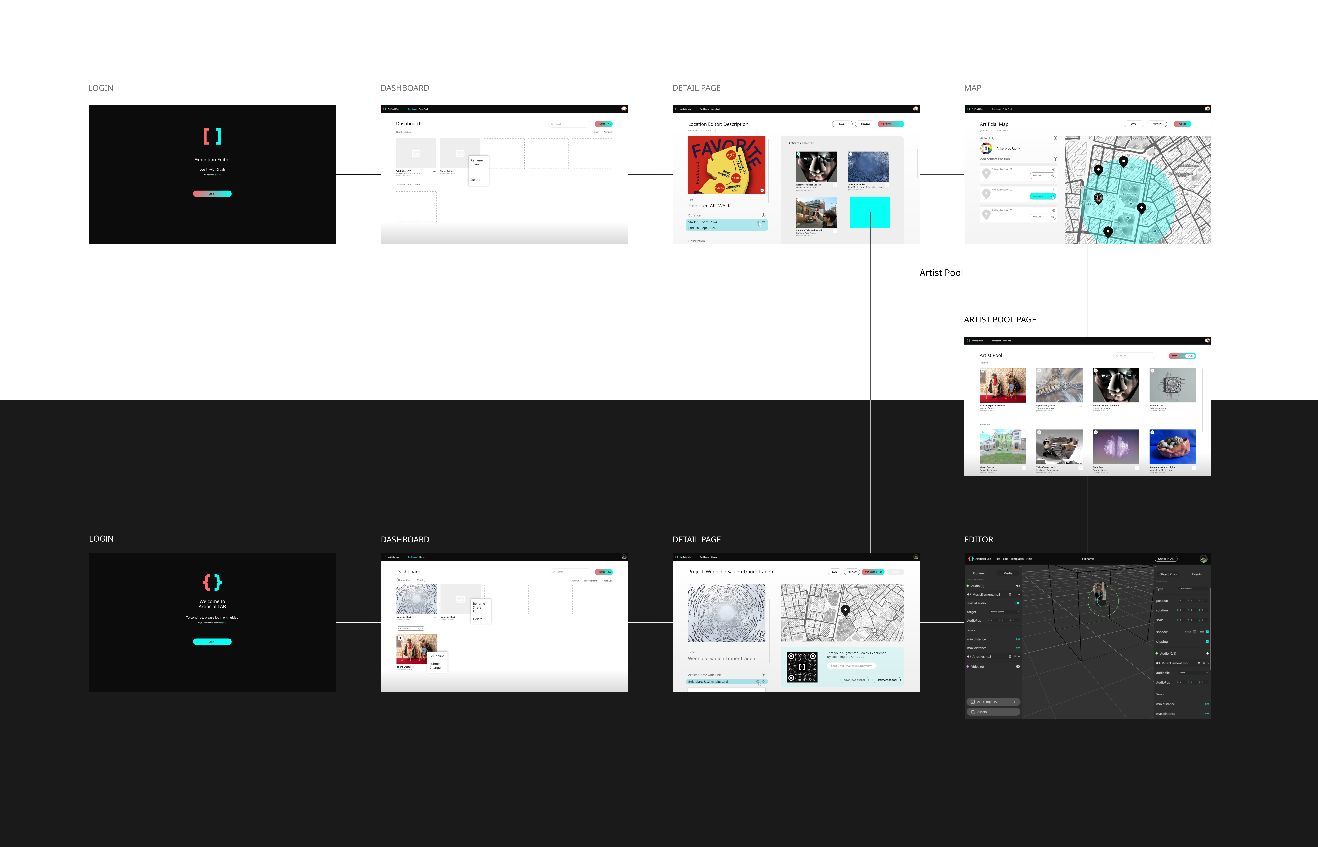Click the square bracket logo on top login screen
1318x847 pixels.
point(212,136)
